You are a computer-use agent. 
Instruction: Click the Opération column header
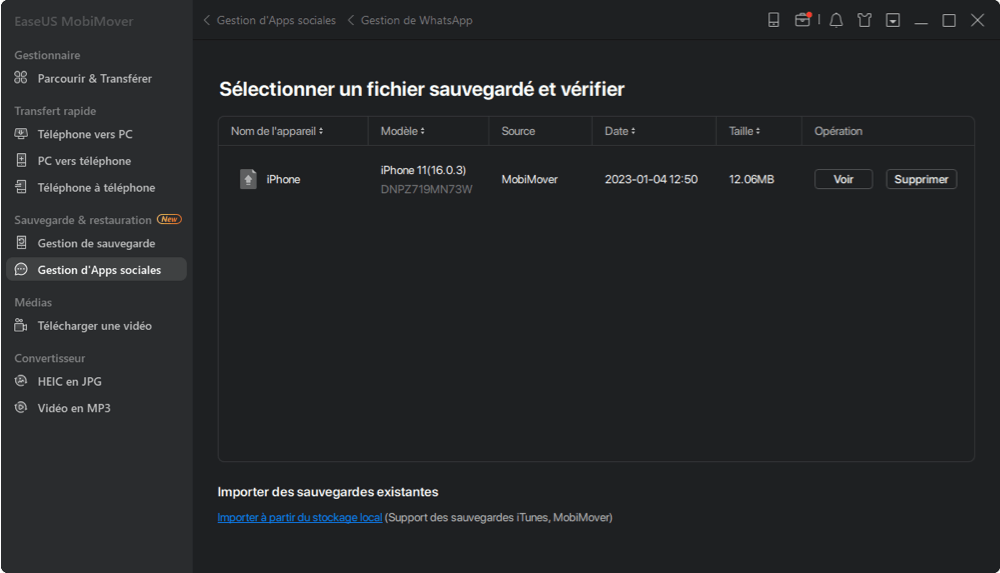[838, 131]
